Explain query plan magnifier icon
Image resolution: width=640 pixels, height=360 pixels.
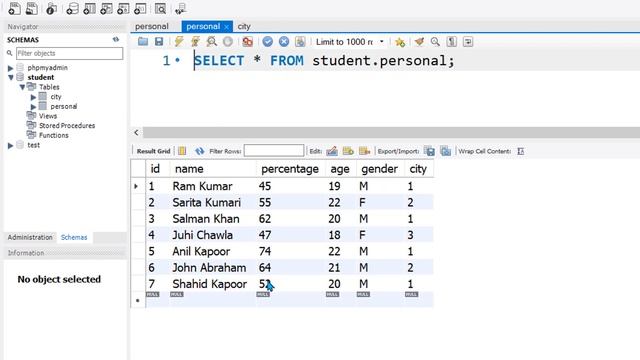coord(211,42)
